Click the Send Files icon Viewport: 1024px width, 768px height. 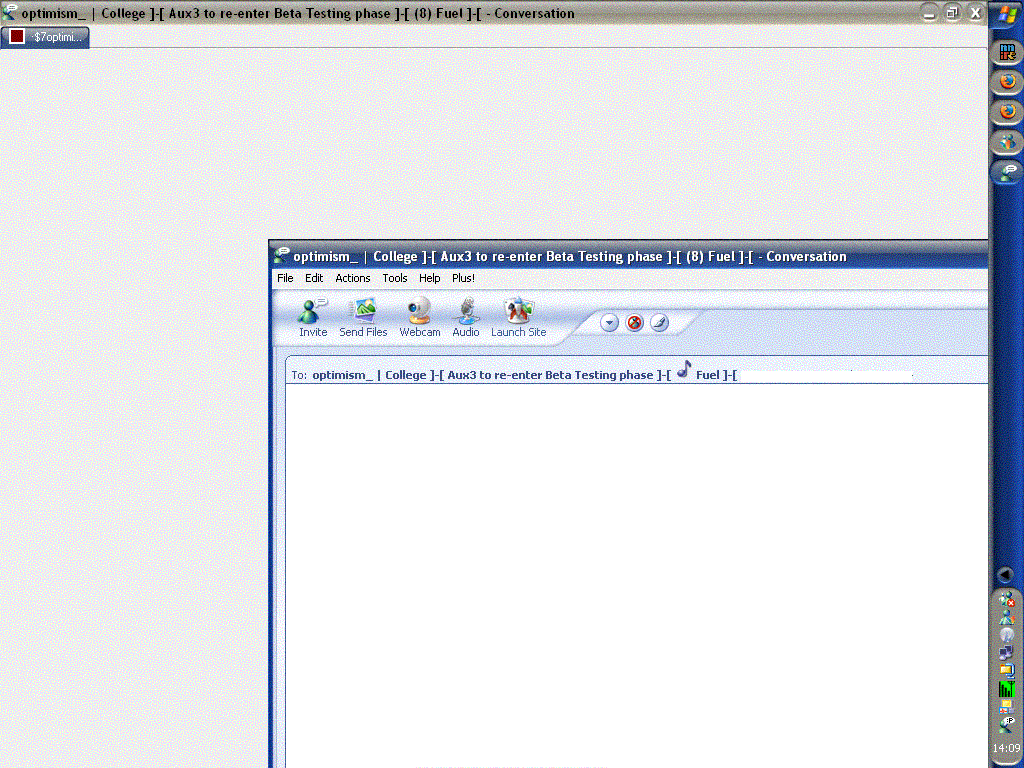pyautogui.click(x=363, y=316)
